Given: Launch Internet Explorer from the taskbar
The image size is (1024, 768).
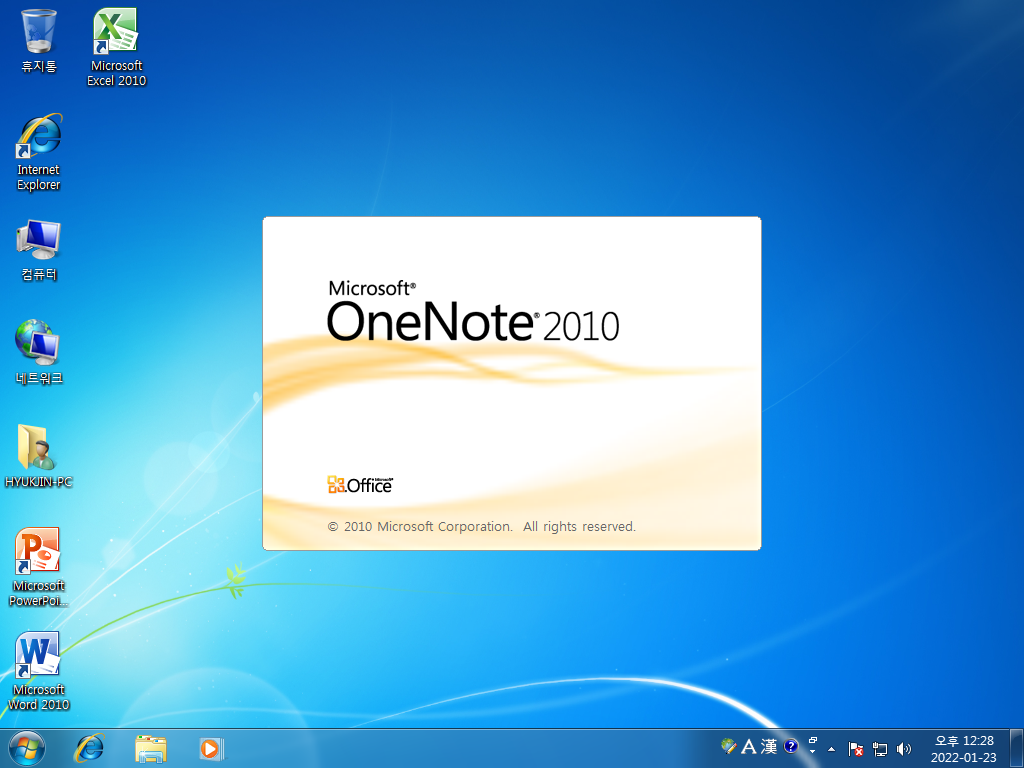Looking at the screenshot, I should pyautogui.click(x=89, y=748).
